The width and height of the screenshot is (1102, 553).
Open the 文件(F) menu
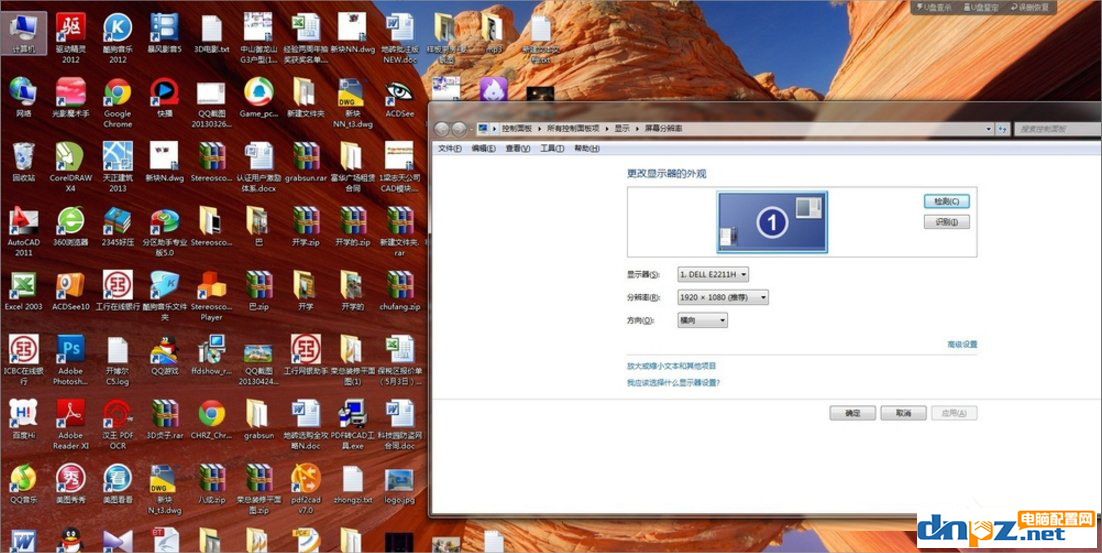[450, 149]
